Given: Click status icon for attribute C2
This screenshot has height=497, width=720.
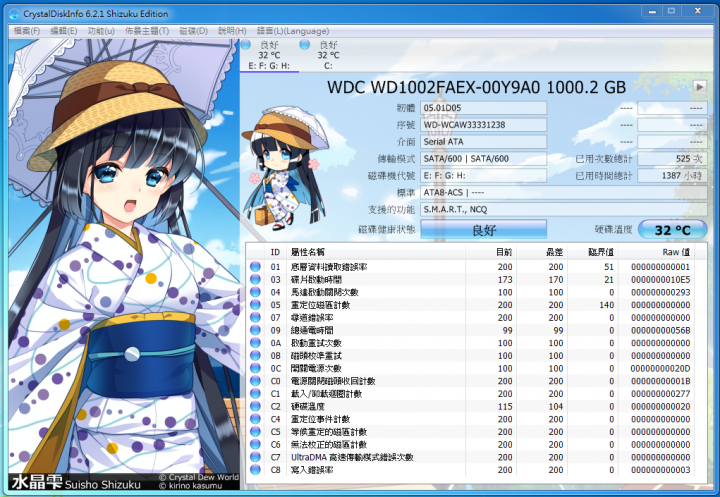Looking at the screenshot, I should 255,407.
